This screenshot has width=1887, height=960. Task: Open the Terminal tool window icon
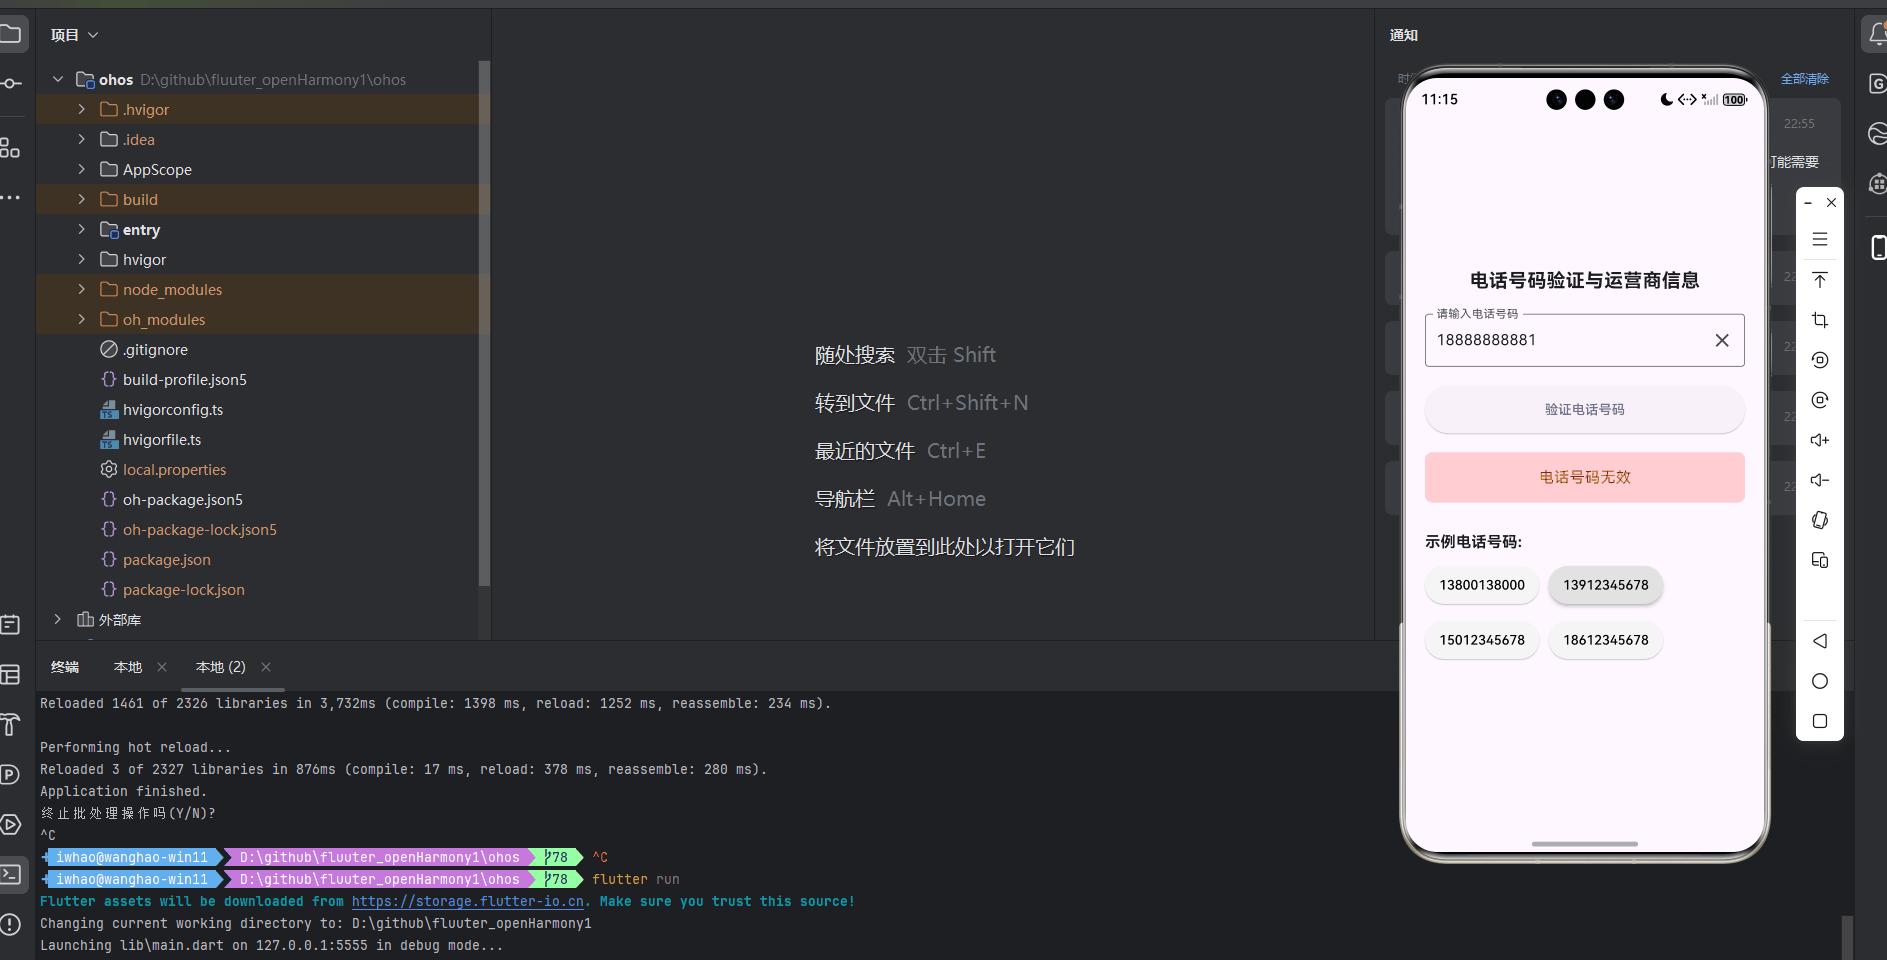tap(11, 874)
